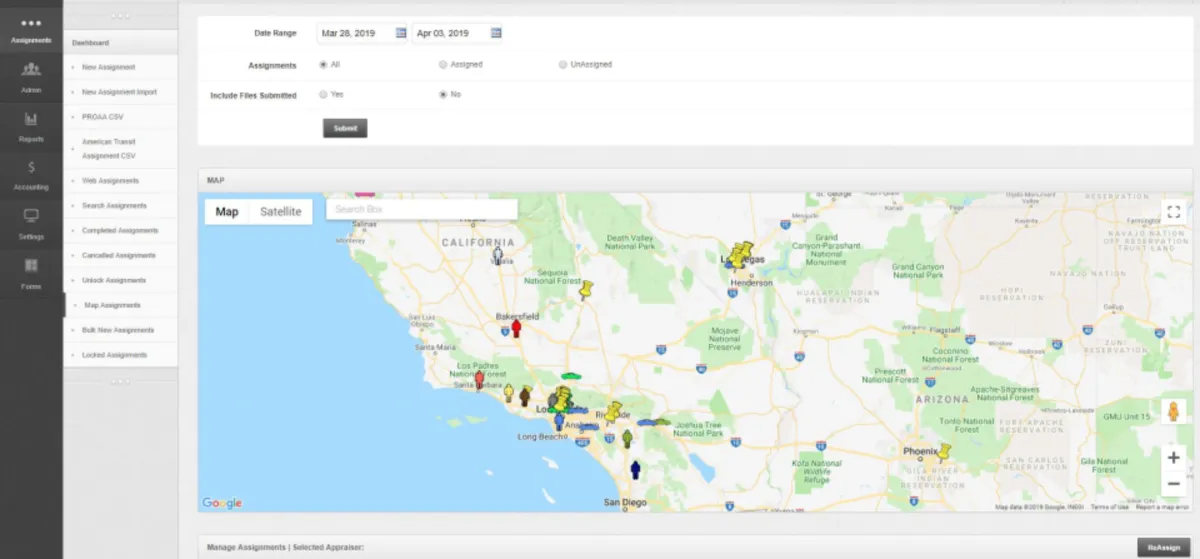Viewport: 1200px width, 559px height.
Task: Open the Forms grid icon
Action: [31, 265]
